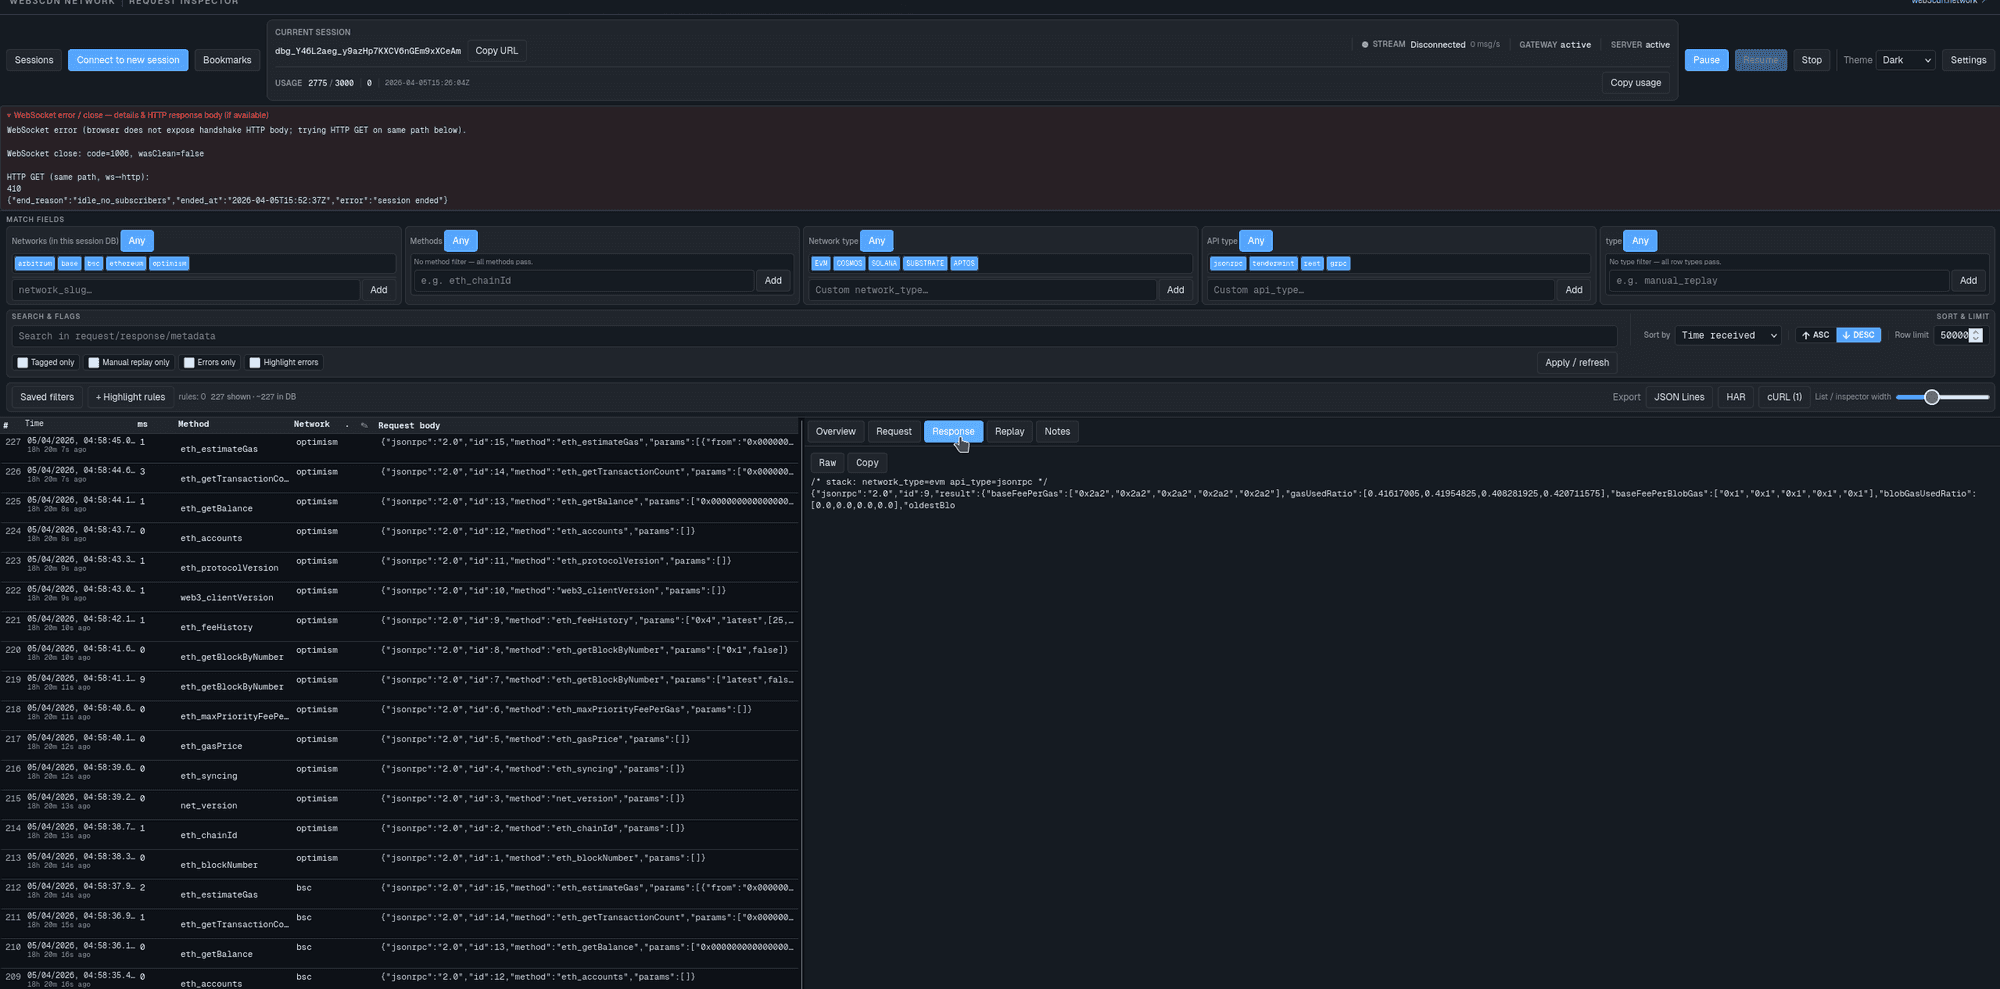2000x989 pixels.
Task: Click the Apply / refresh button
Action: click(1576, 363)
